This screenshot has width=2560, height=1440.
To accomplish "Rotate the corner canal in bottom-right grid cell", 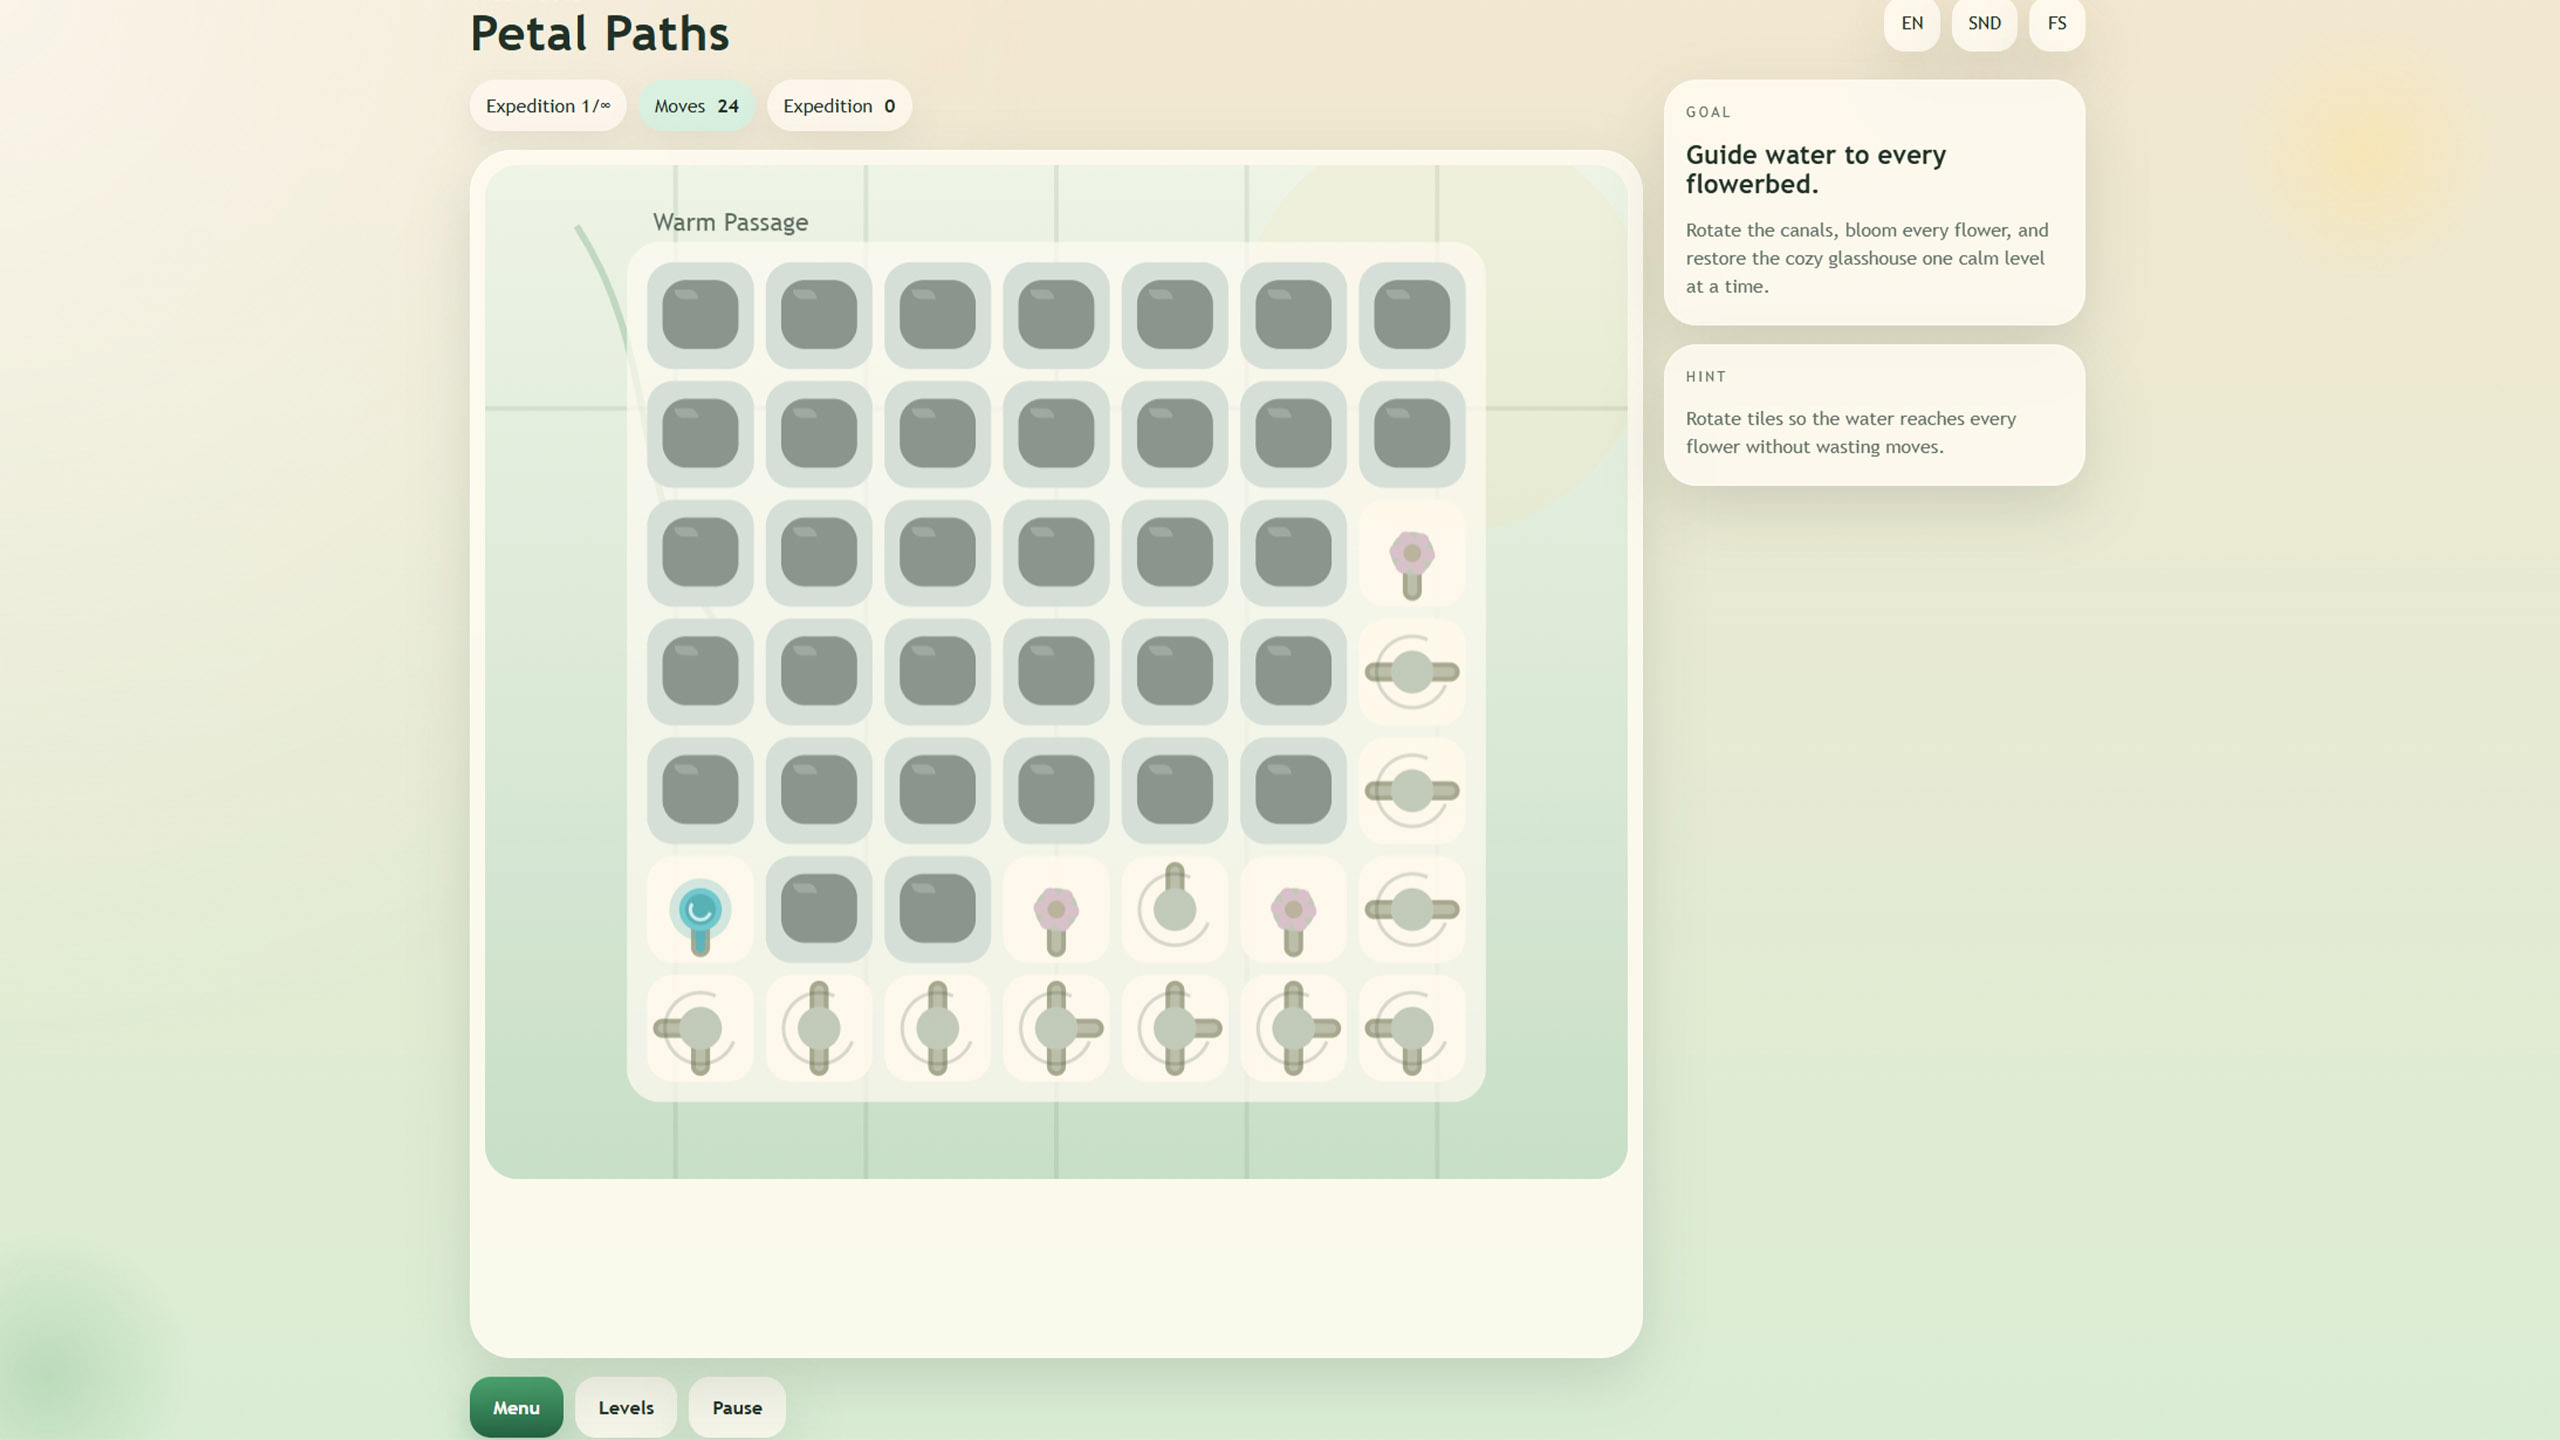I will pyautogui.click(x=1411, y=1028).
